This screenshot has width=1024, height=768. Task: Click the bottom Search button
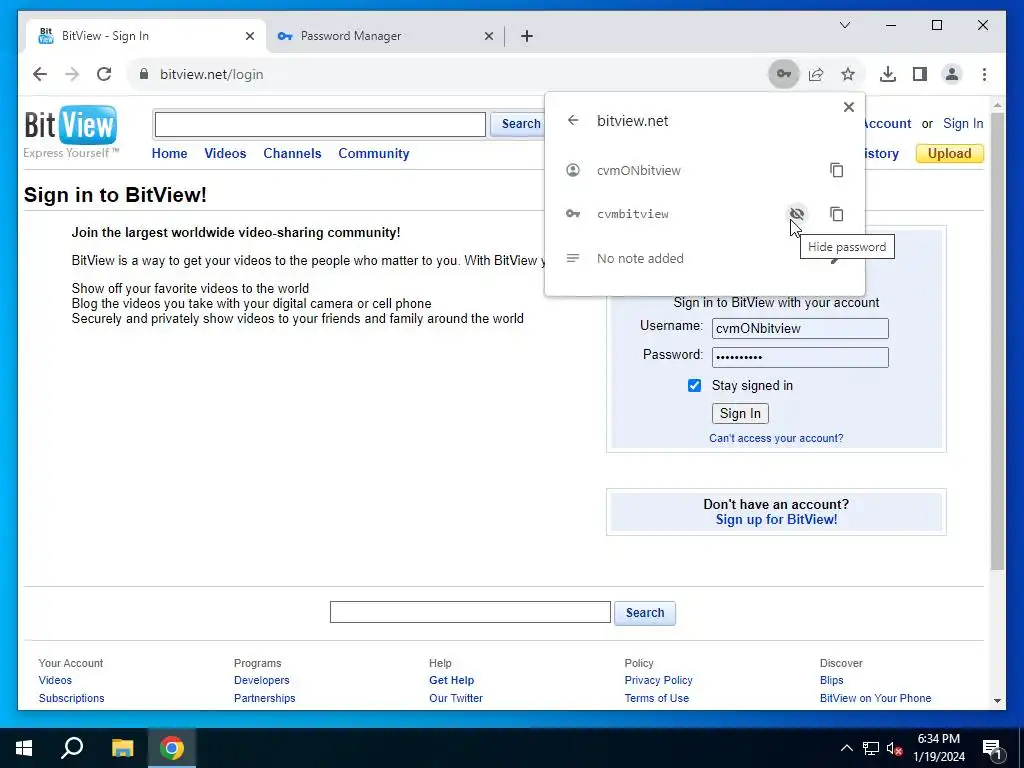point(645,613)
